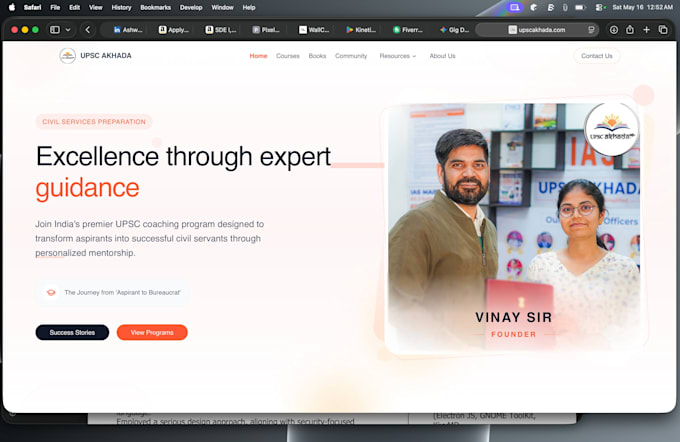Click the Success Stories button

[72, 332]
